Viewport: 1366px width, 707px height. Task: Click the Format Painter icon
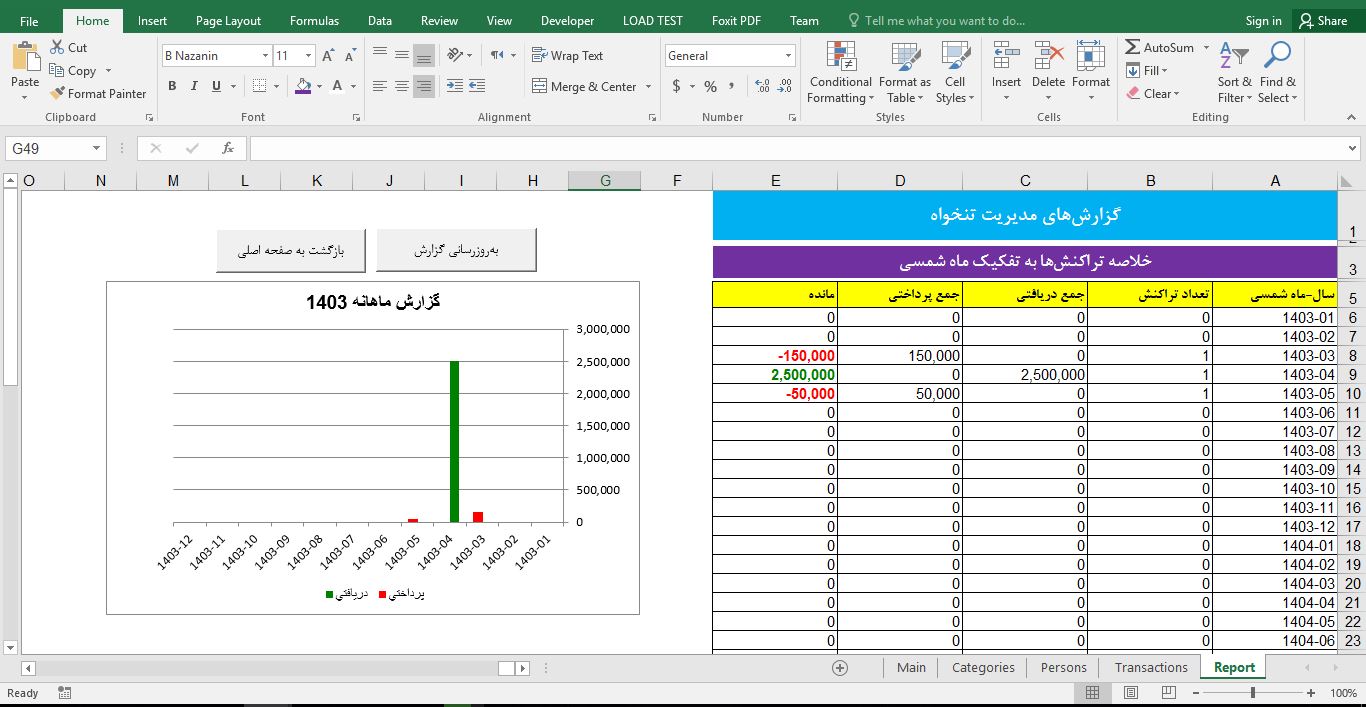57,93
